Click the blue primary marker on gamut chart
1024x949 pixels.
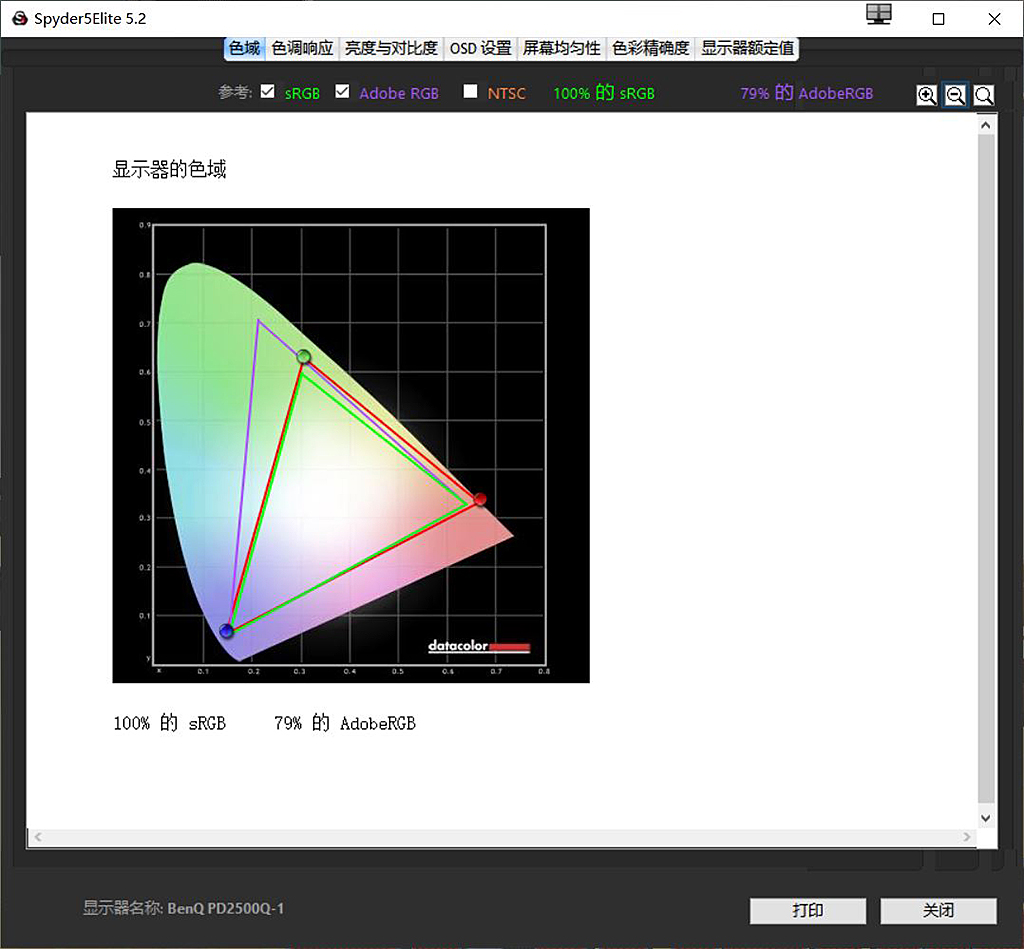pyautogui.click(x=227, y=631)
